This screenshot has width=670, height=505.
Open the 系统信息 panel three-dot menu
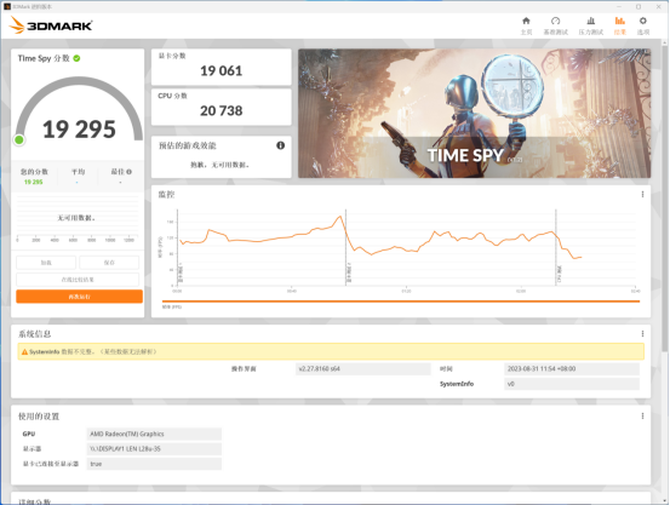pos(642,334)
